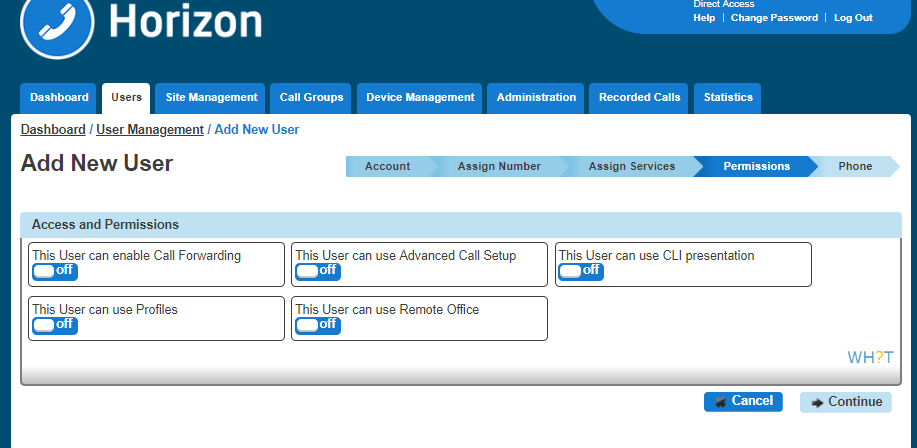Click the Horizon wordmark text
Viewport: 917px width, 448px height.
pyautogui.click(x=185, y=23)
